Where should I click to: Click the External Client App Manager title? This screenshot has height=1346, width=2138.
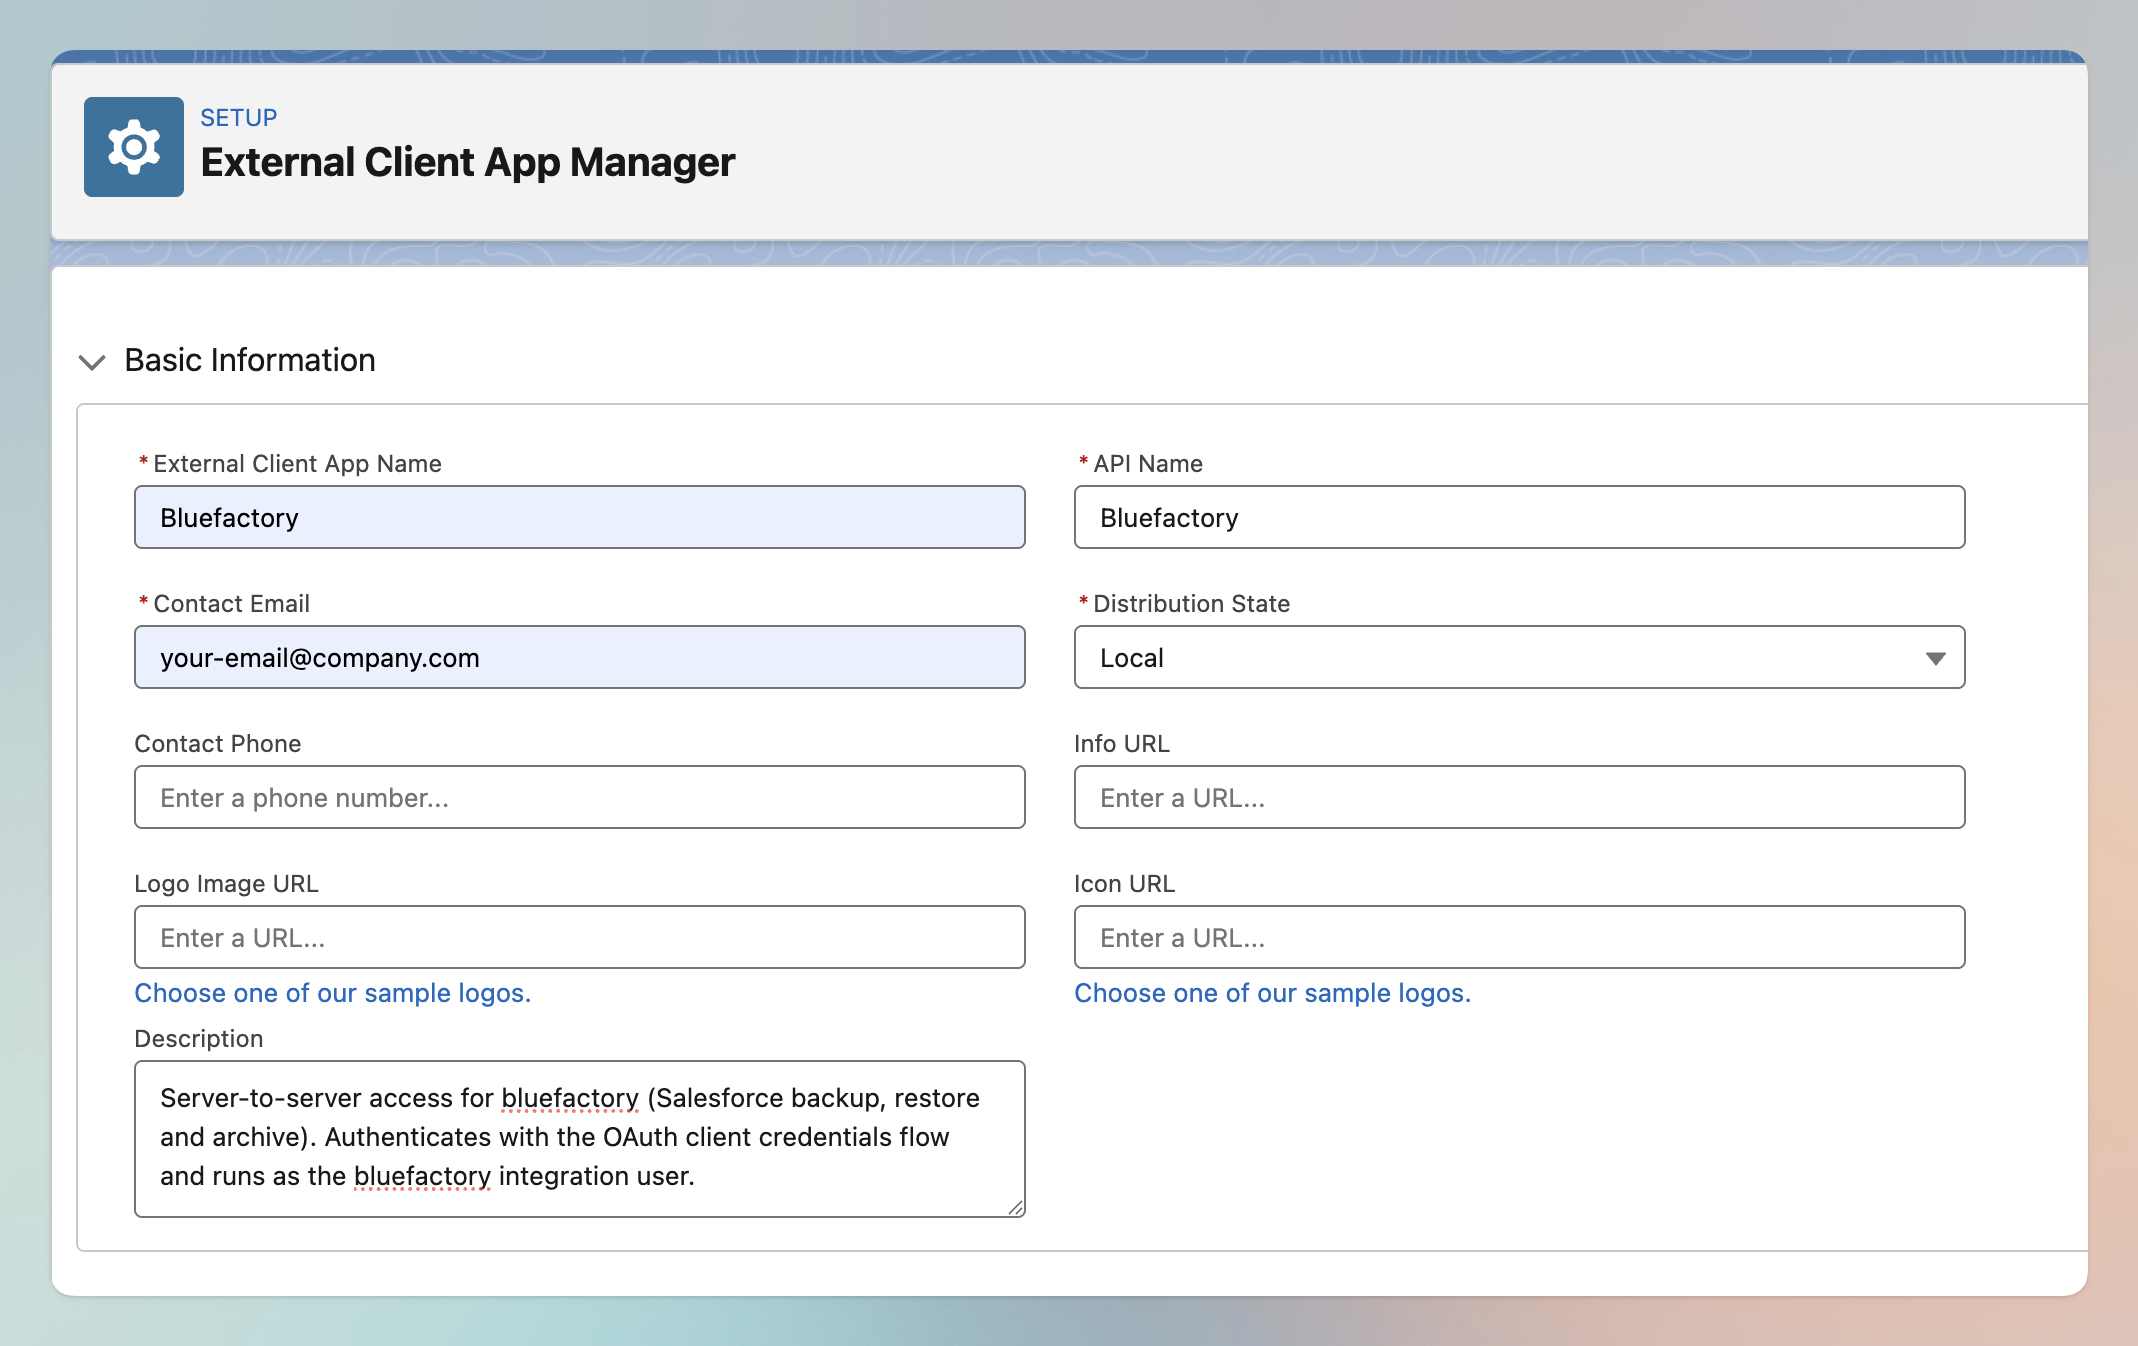click(468, 162)
